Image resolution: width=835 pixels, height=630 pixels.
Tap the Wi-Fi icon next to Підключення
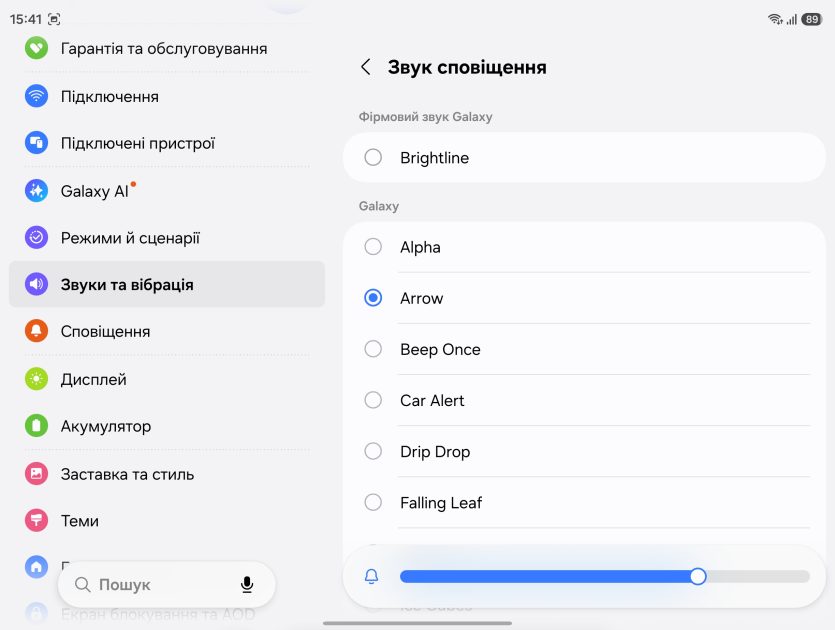36,96
